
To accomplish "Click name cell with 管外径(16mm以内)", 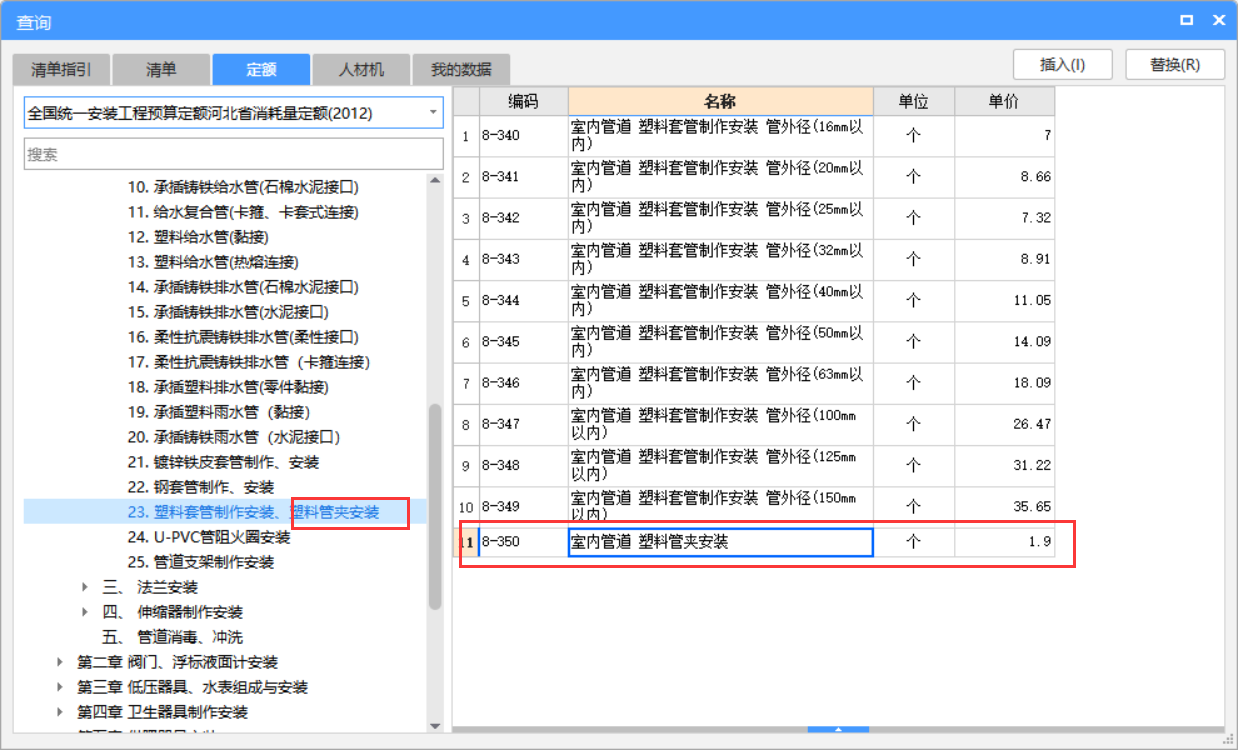I will [720, 136].
